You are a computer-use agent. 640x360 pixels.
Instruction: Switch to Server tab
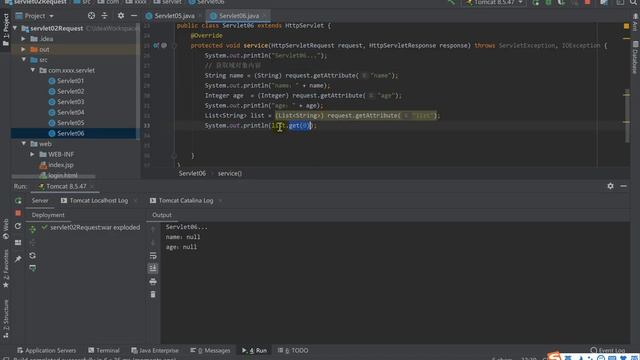tap(40, 200)
